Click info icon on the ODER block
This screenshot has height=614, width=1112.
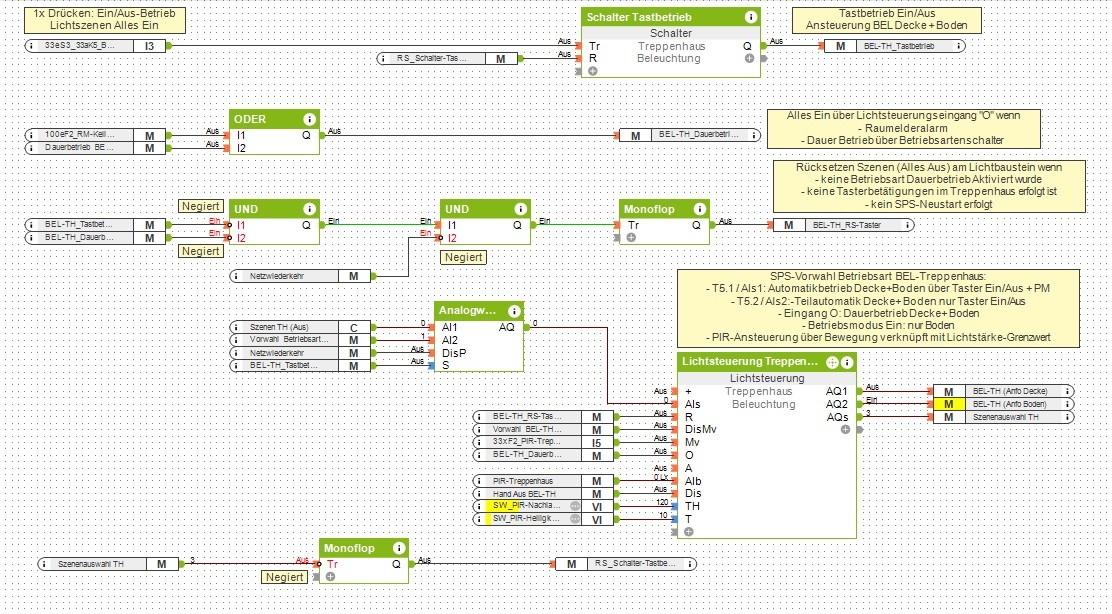pos(310,118)
